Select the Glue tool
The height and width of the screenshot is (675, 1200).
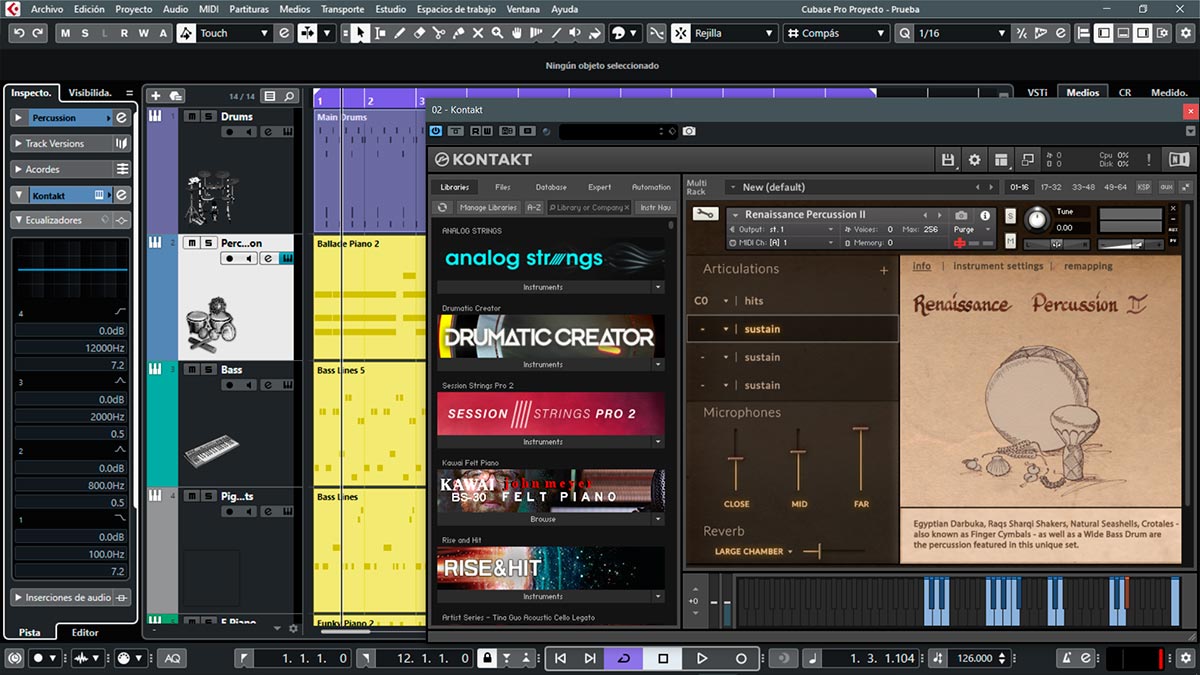coord(458,33)
